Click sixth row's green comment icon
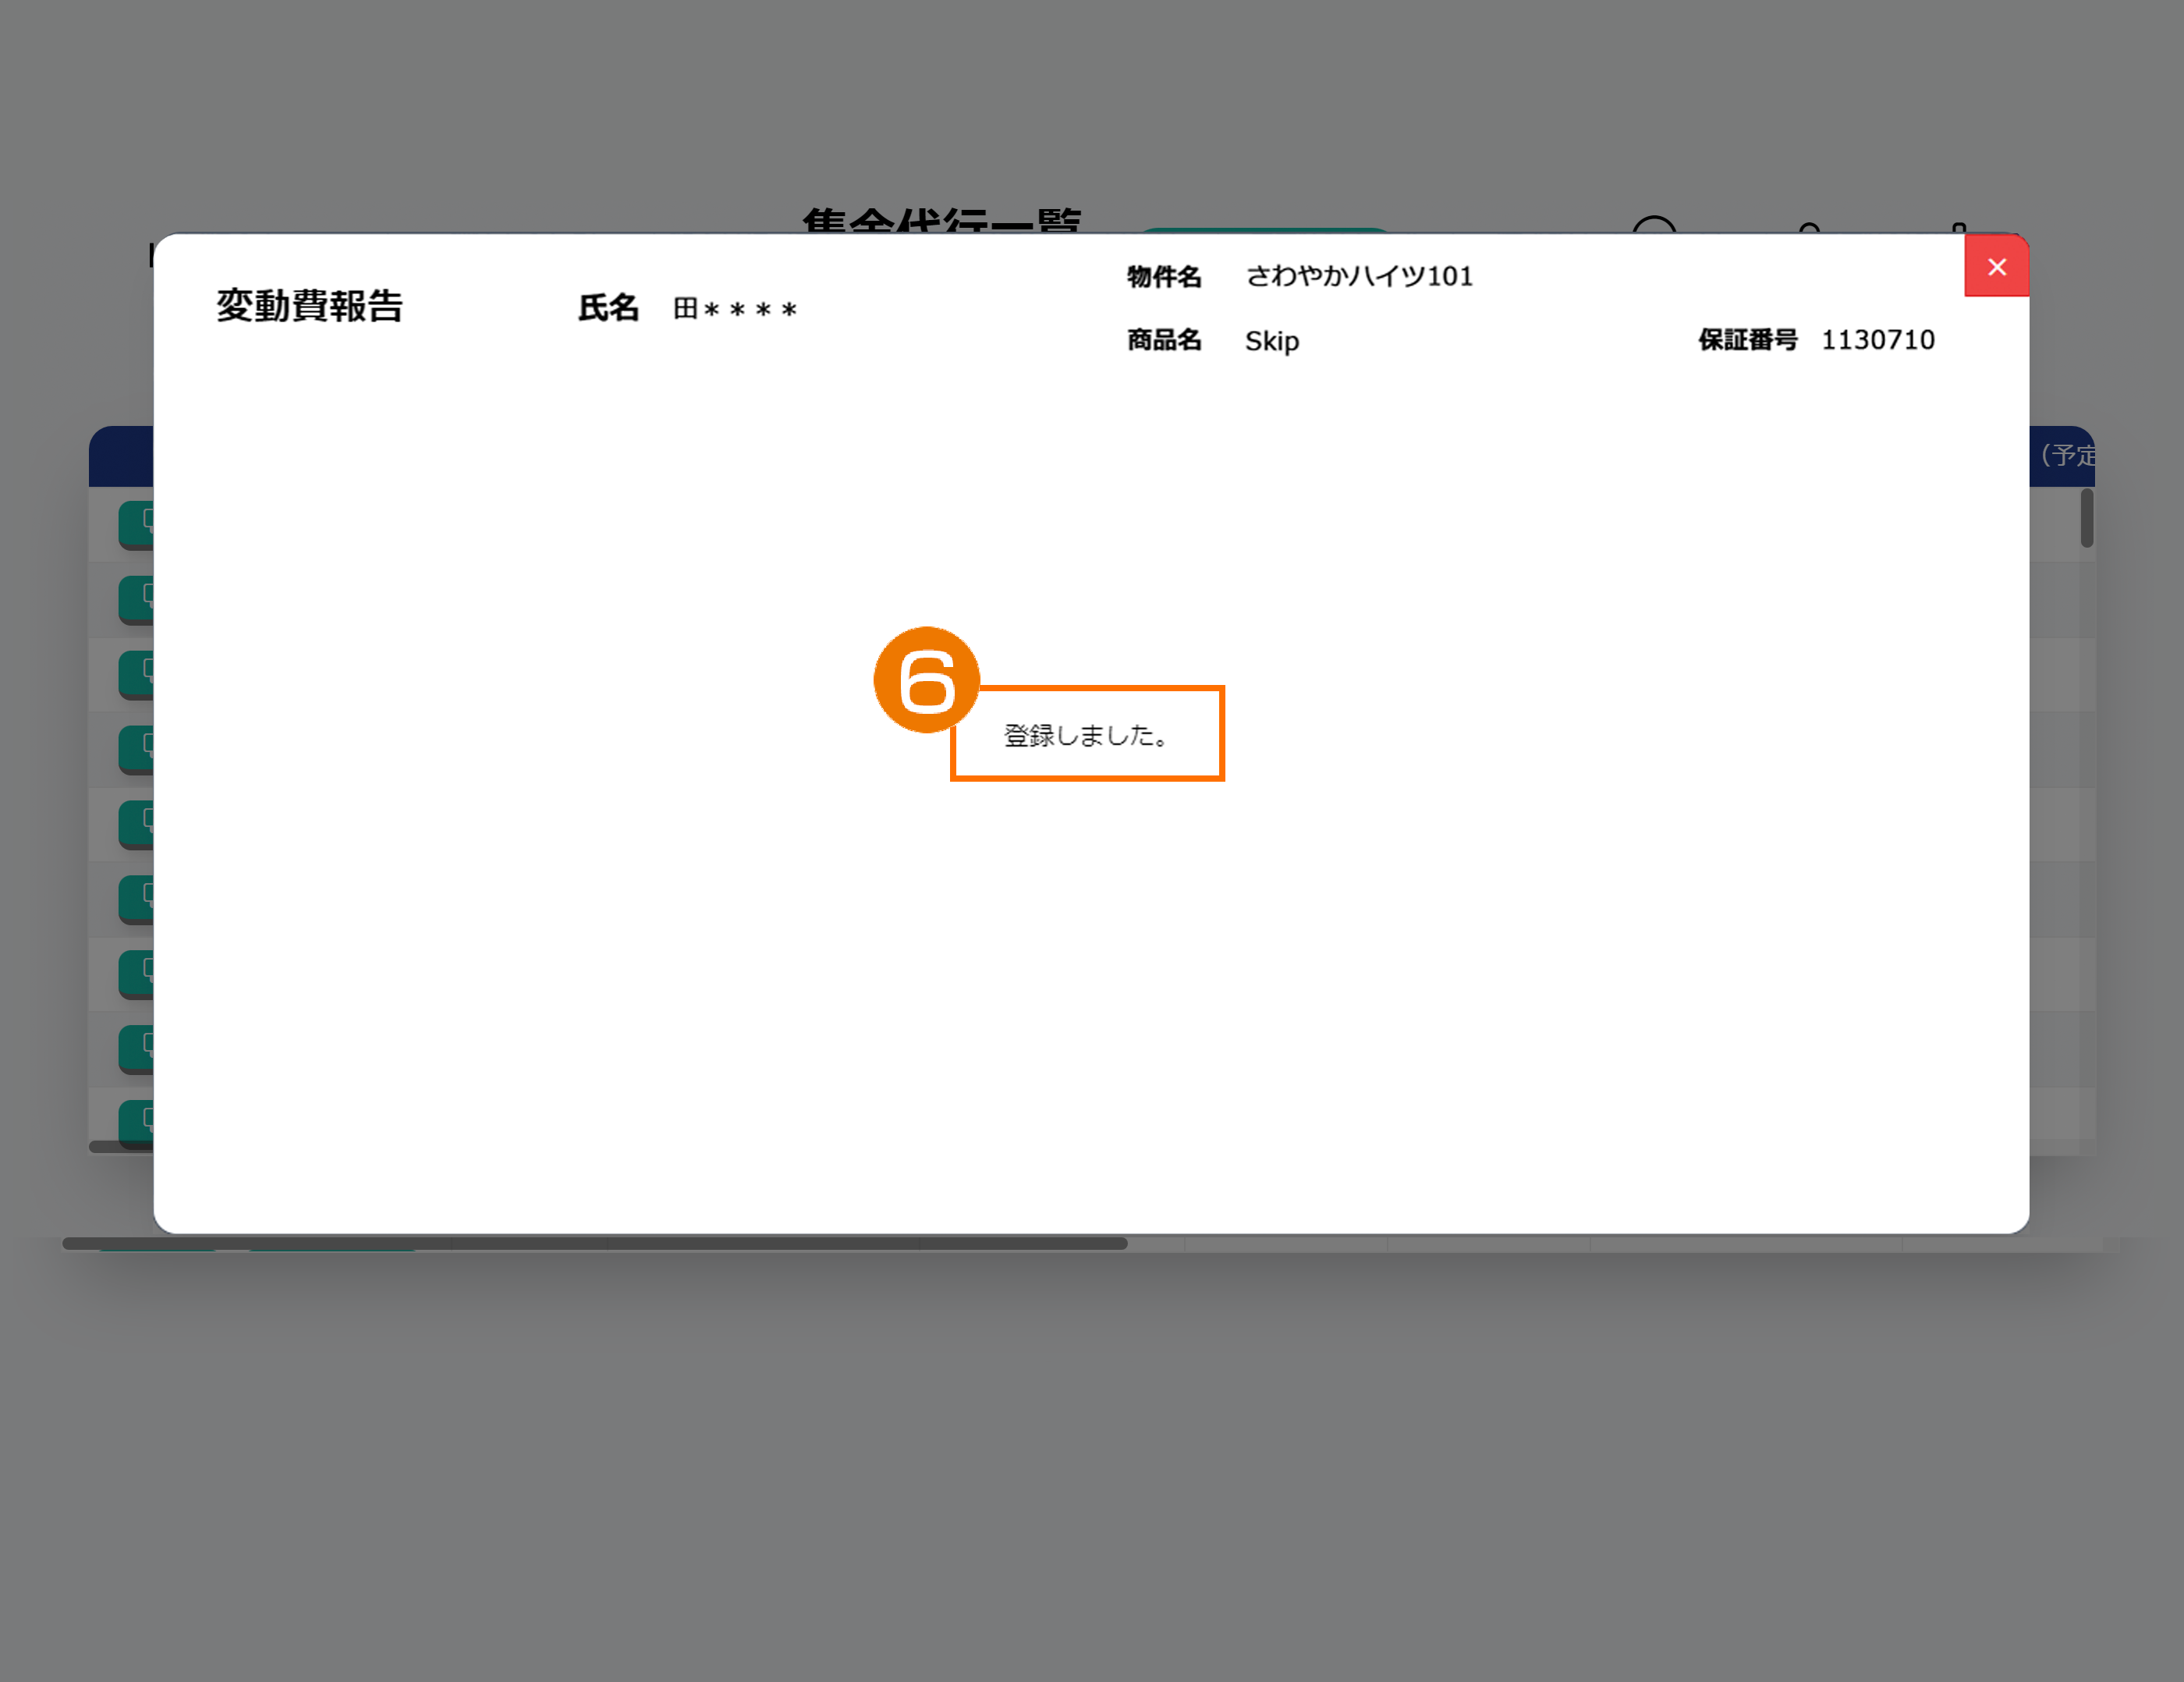 tap(137, 898)
